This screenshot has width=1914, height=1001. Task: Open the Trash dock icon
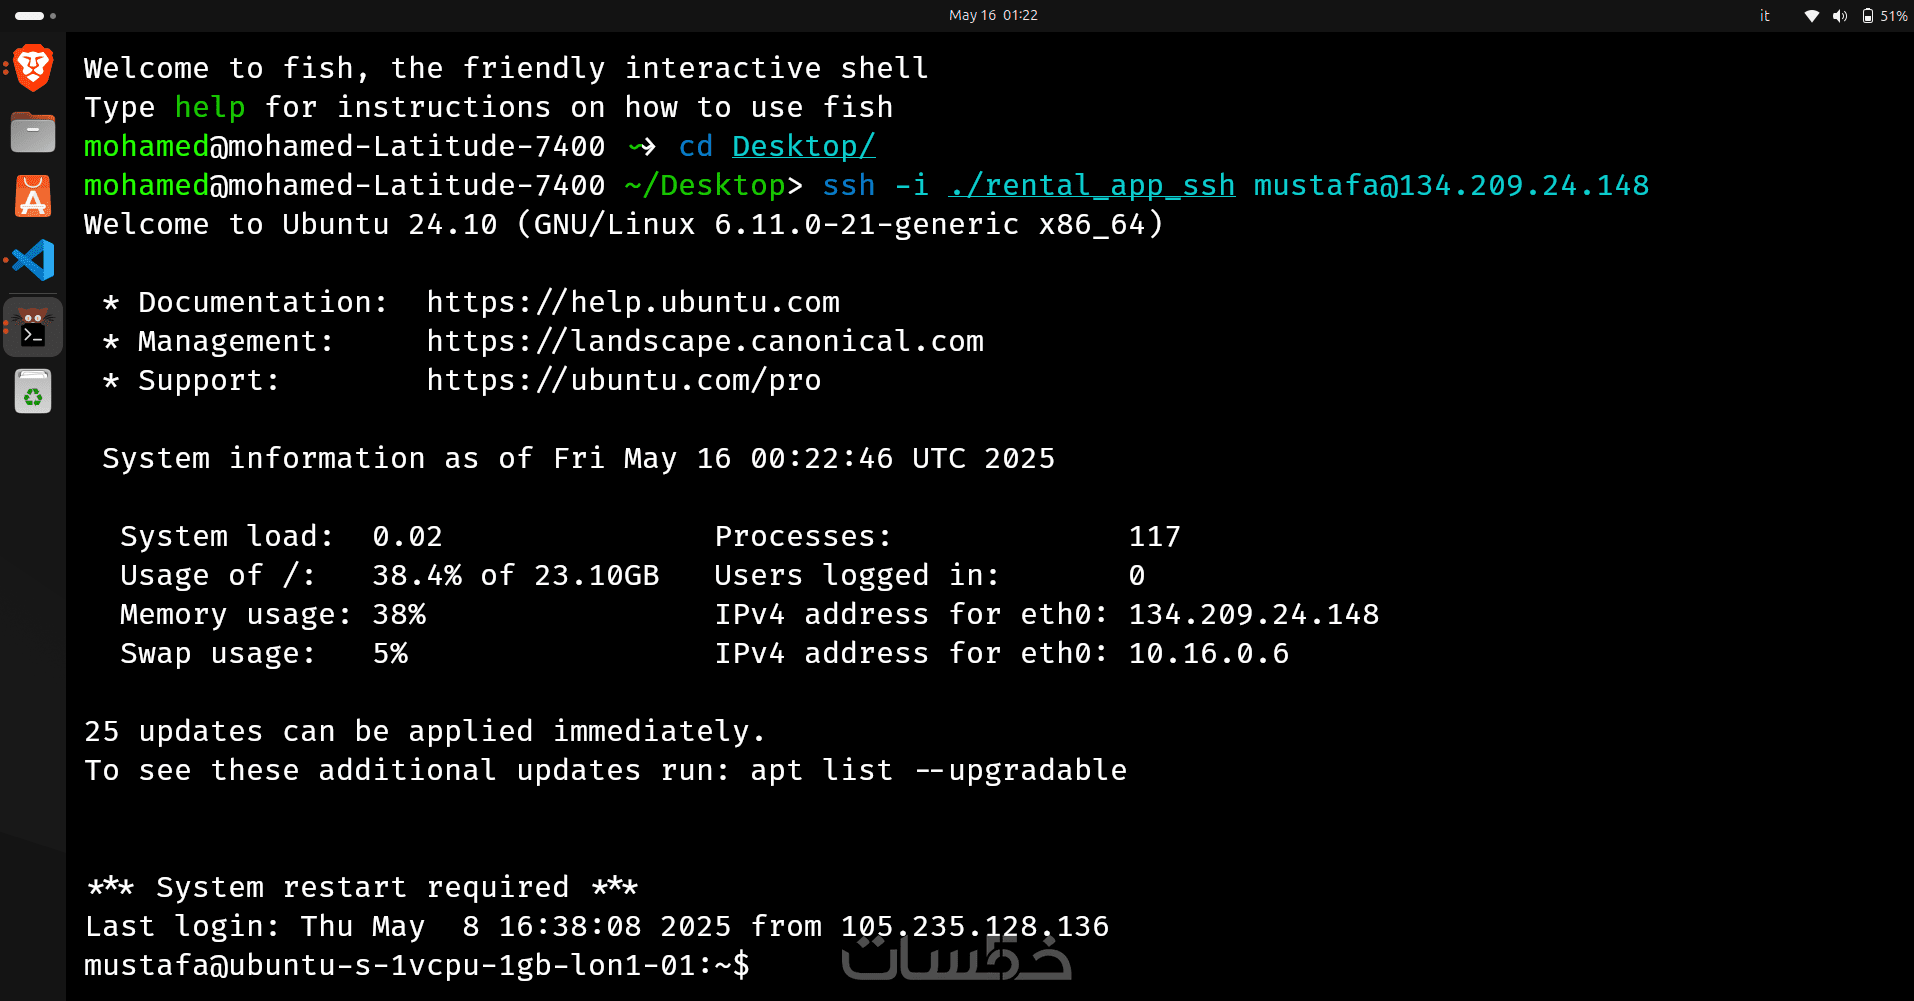tap(33, 391)
